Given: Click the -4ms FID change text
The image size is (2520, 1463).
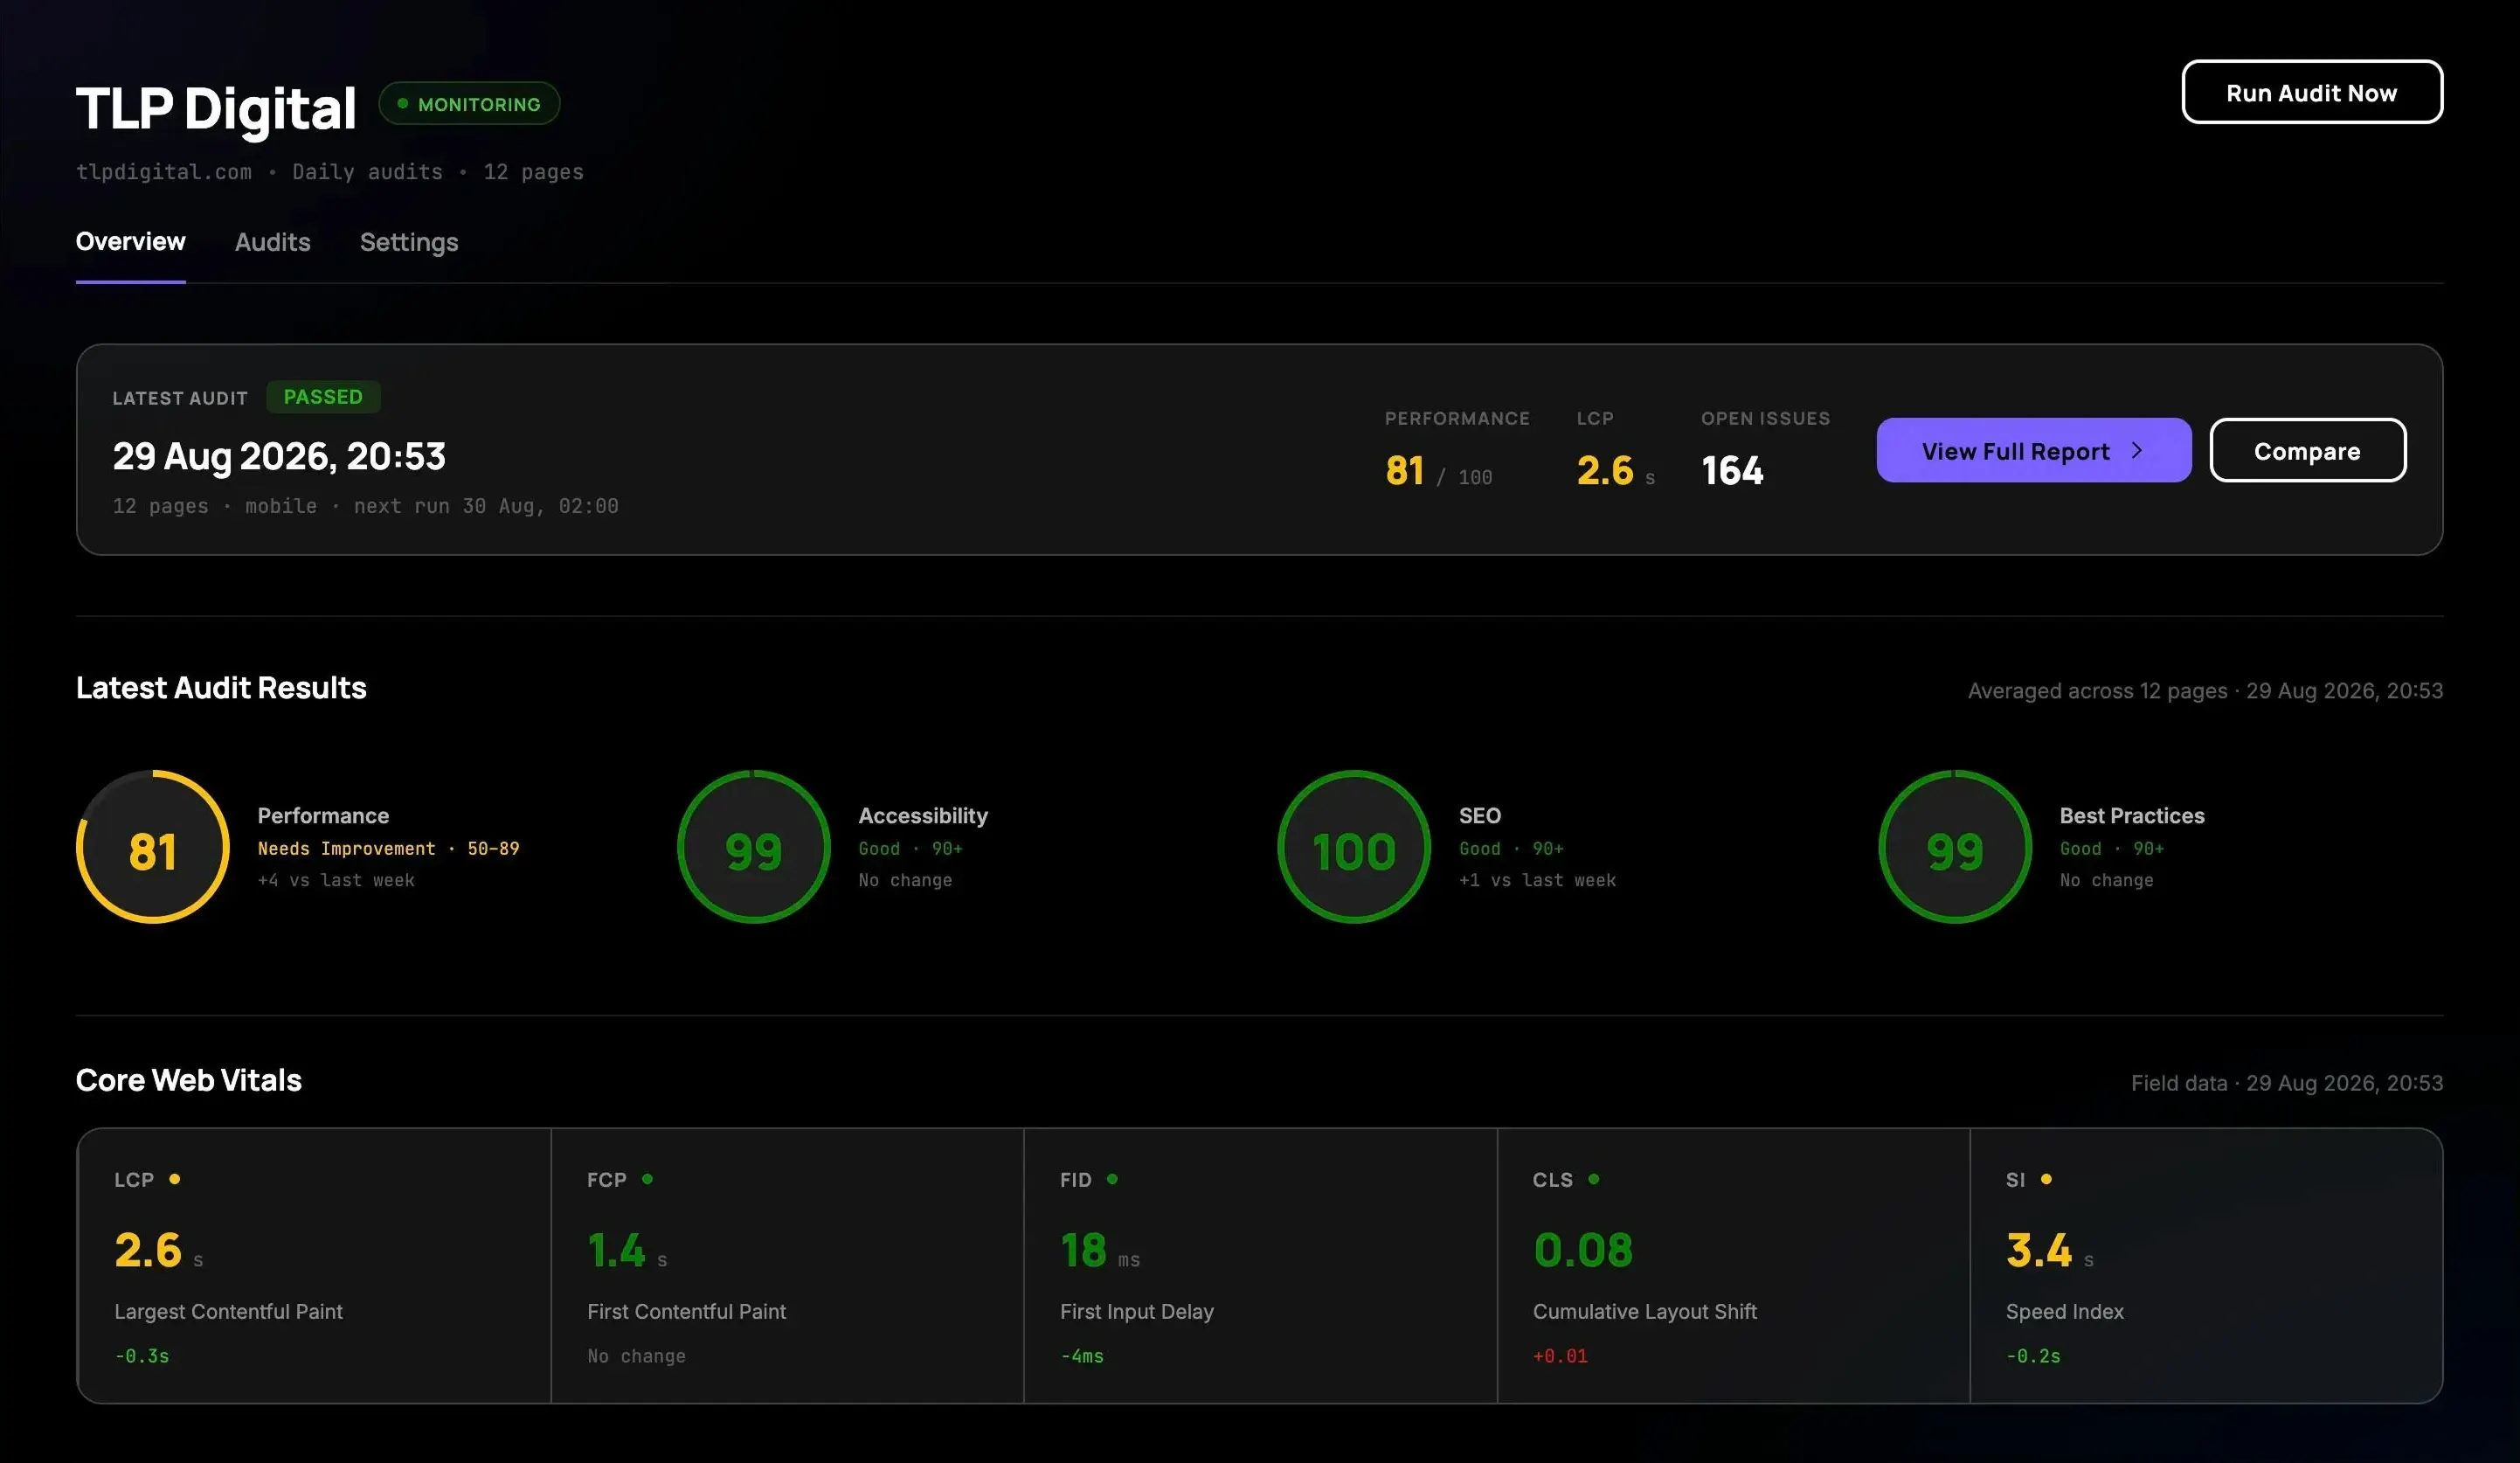Looking at the screenshot, I should (x=1082, y=1356).
